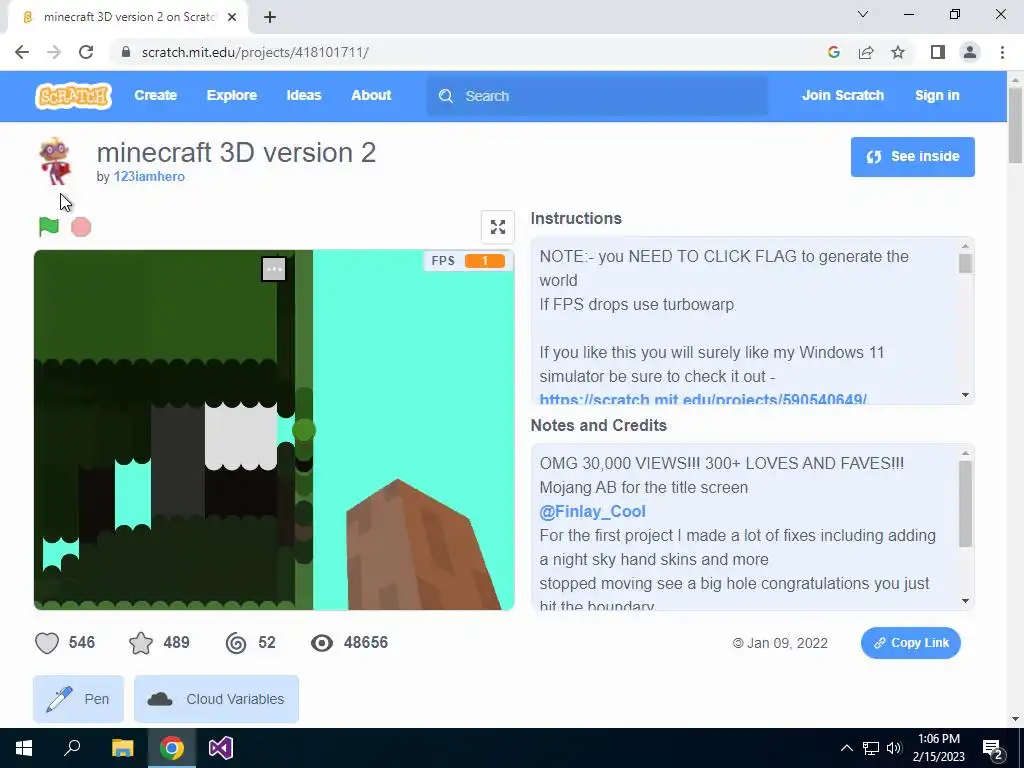Enter fullscreen mode for the project player
Image resolution: width=1024 pixels, height=768 pixels.
(498, 227)
